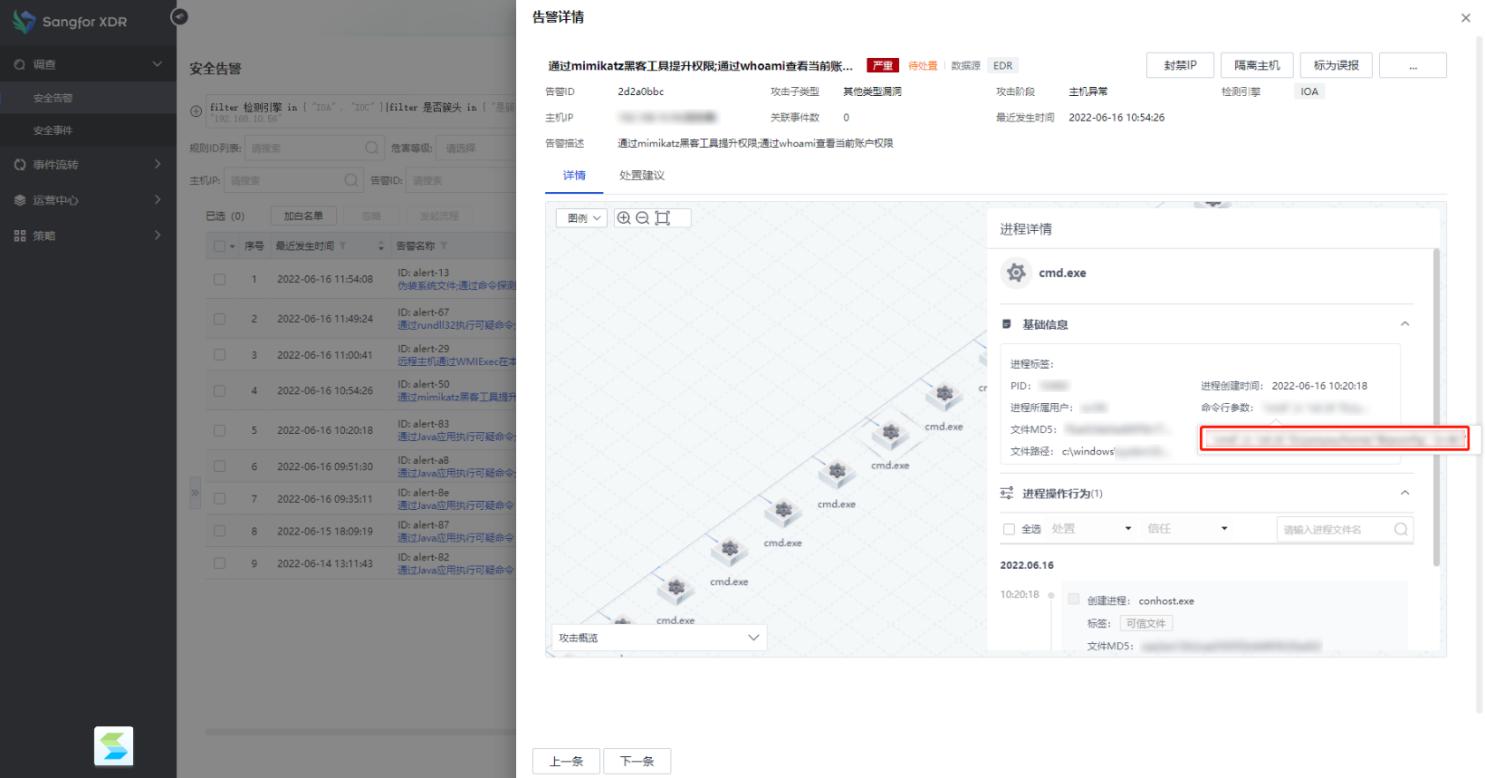
Task: Collapse the 基础信息 section
Action: click(1405, 324)
